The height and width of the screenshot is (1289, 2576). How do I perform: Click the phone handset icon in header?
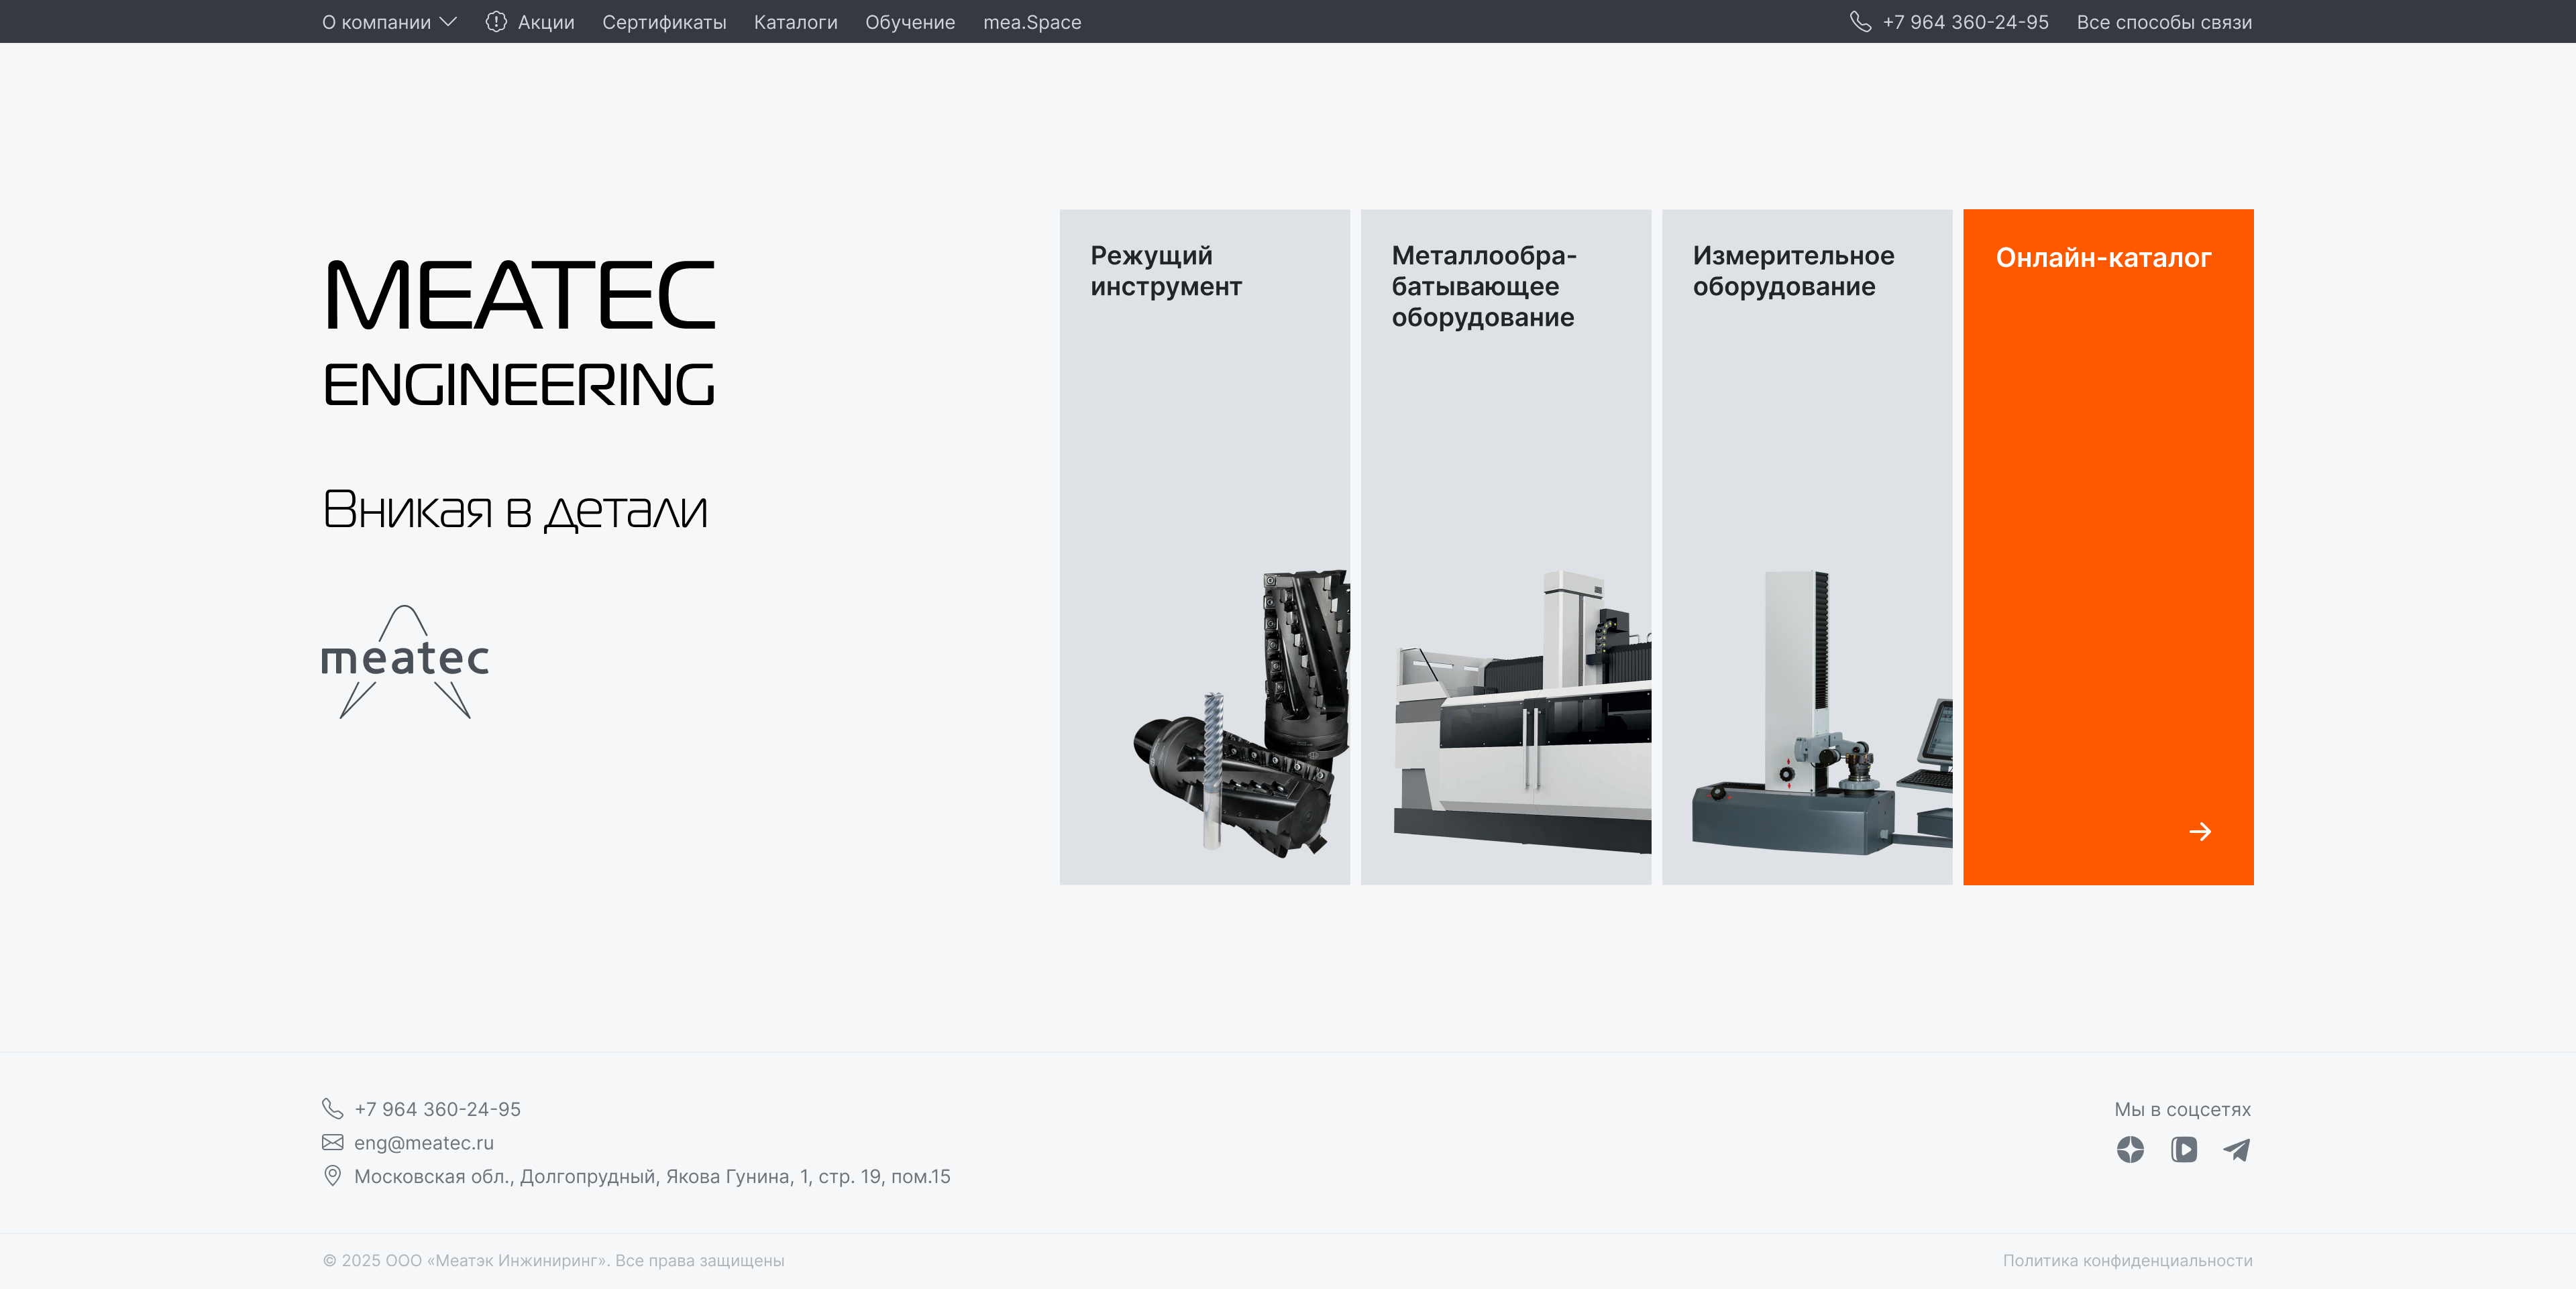coord(1860,22)
